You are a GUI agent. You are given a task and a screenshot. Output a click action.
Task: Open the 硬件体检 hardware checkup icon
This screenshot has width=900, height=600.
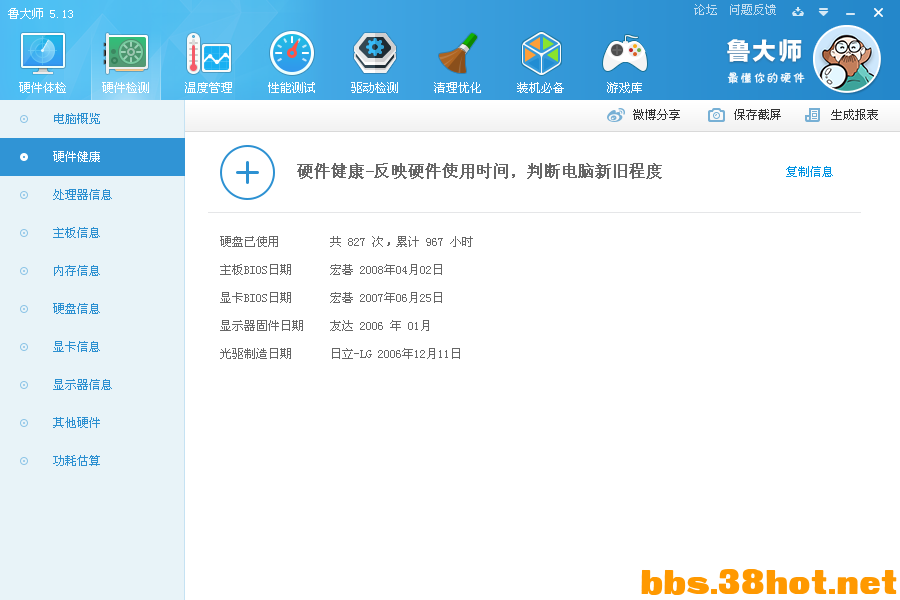[42, 53]
